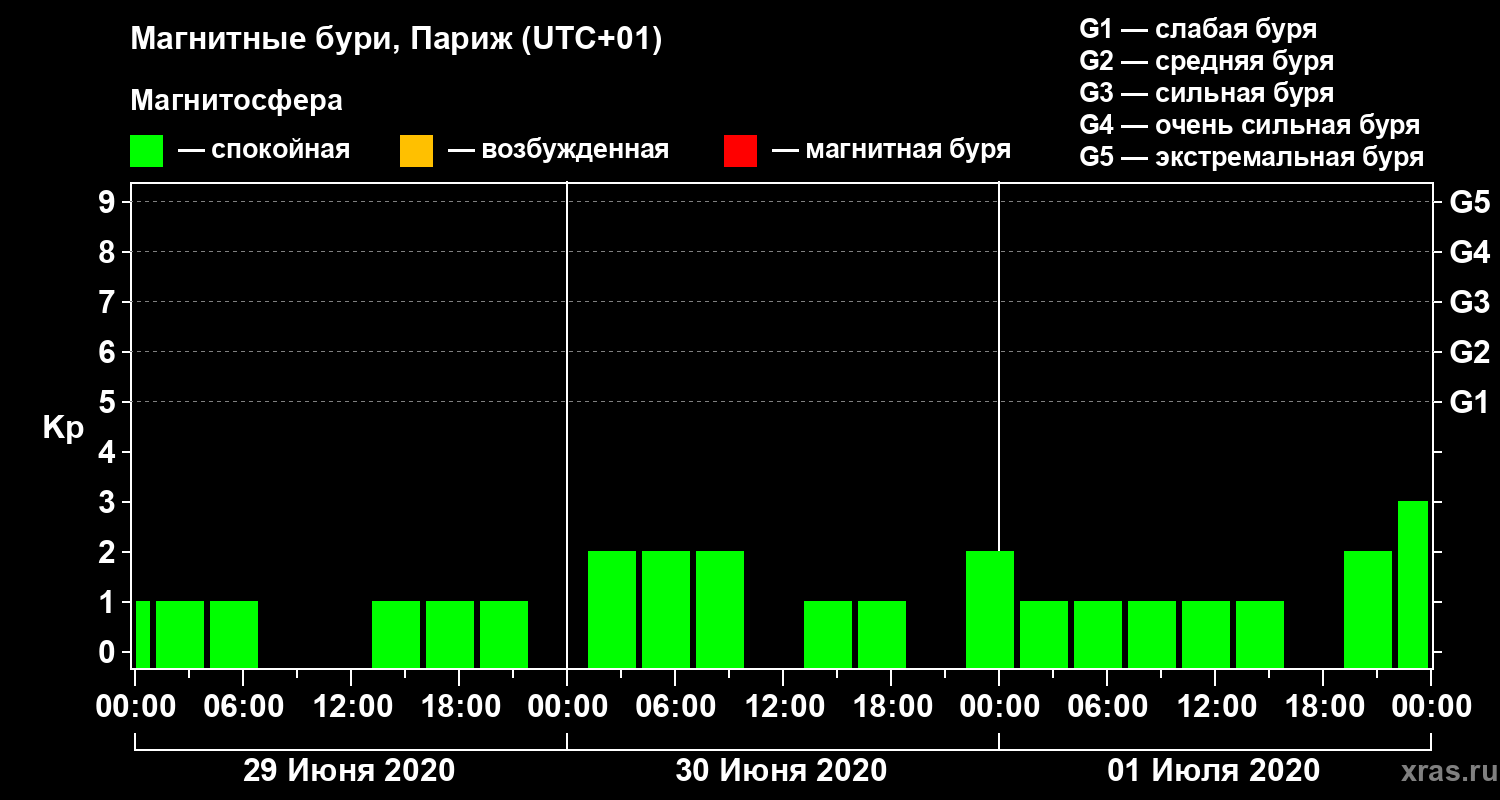Click the chart title "Магнитные бури, Париж (UTC+01)"
This screenshot has width=1500, height=800.
click(396, 41)
